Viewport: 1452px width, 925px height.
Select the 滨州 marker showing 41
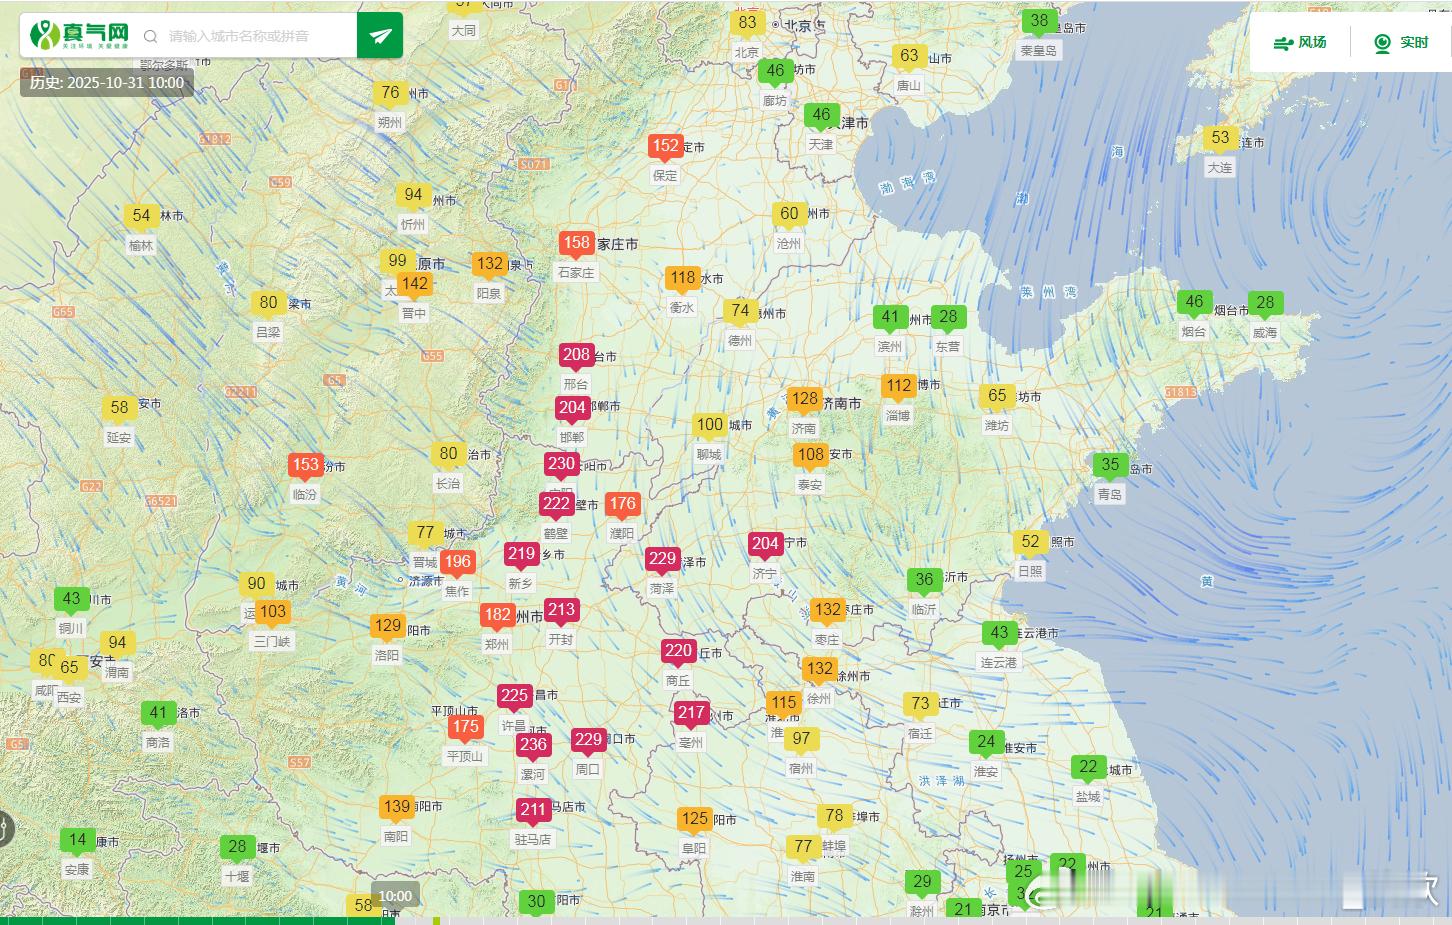pos(890,318)
